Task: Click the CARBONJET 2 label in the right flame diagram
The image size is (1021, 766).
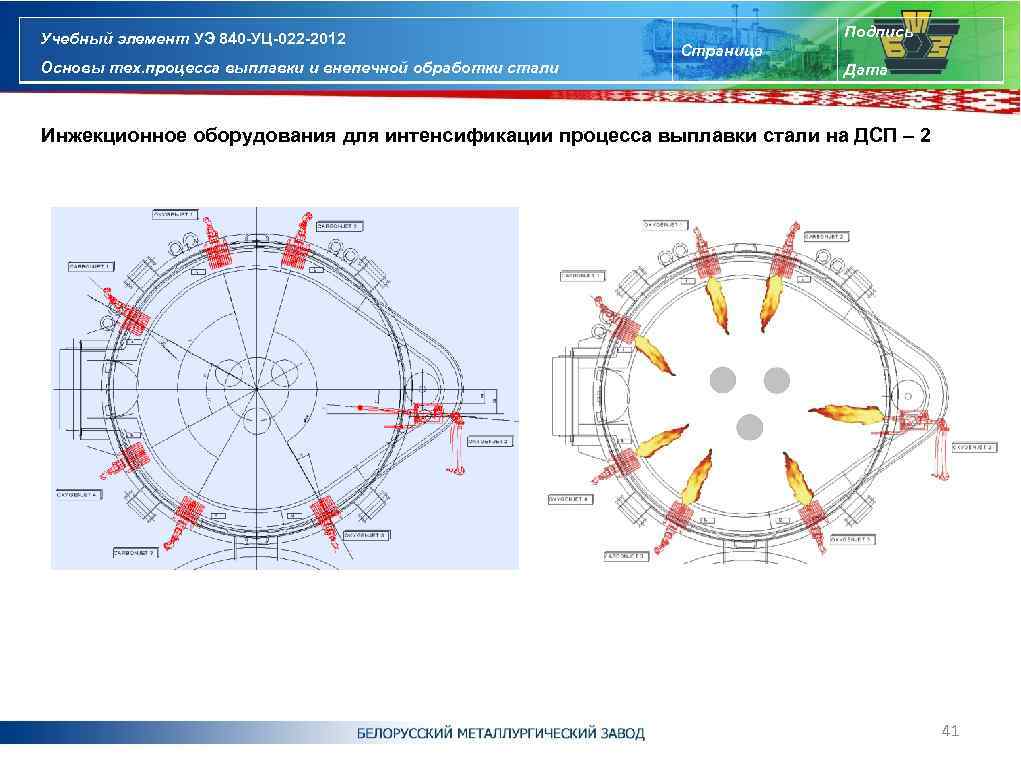Action: pyautogui.click(x=826, y=237)
